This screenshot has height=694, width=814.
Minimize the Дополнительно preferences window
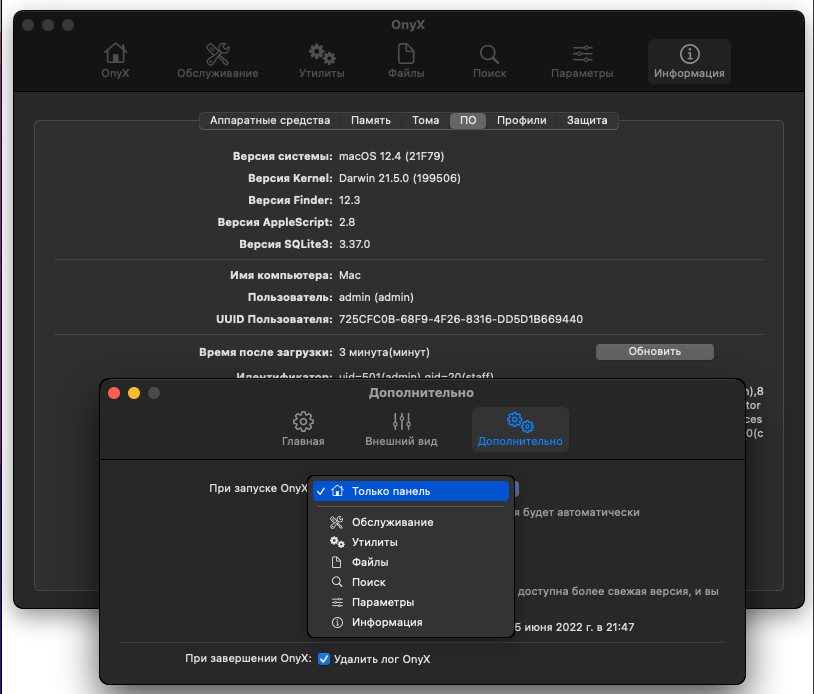[x=134, y=393]
